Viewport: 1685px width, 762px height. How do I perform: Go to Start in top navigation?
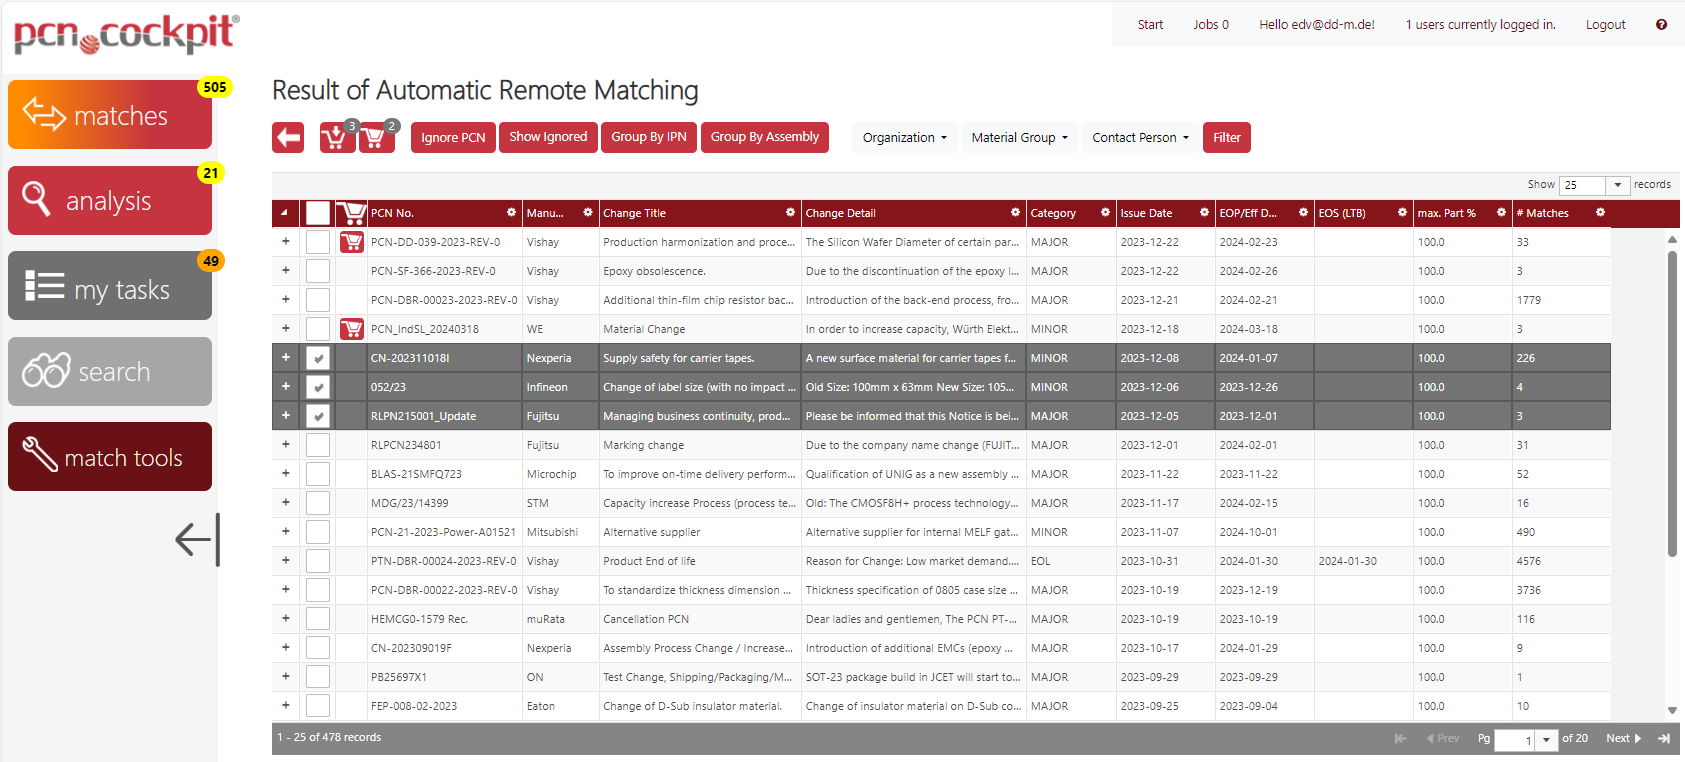pyautogui.click(x=1150, y=25)
